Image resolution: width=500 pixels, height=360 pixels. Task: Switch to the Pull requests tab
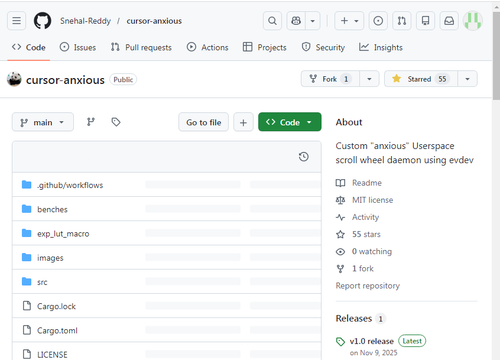point(141,47)
